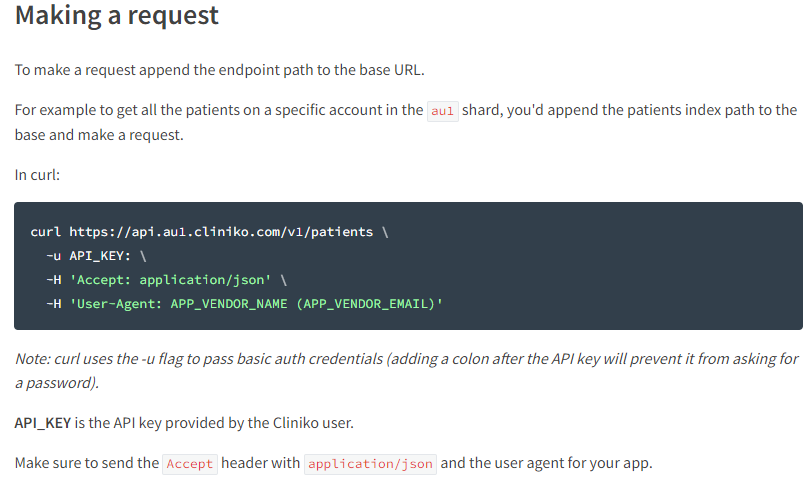
Task: Click the word 'curl' starting the command
Action: pyautogui.click(x=46, y=232)
